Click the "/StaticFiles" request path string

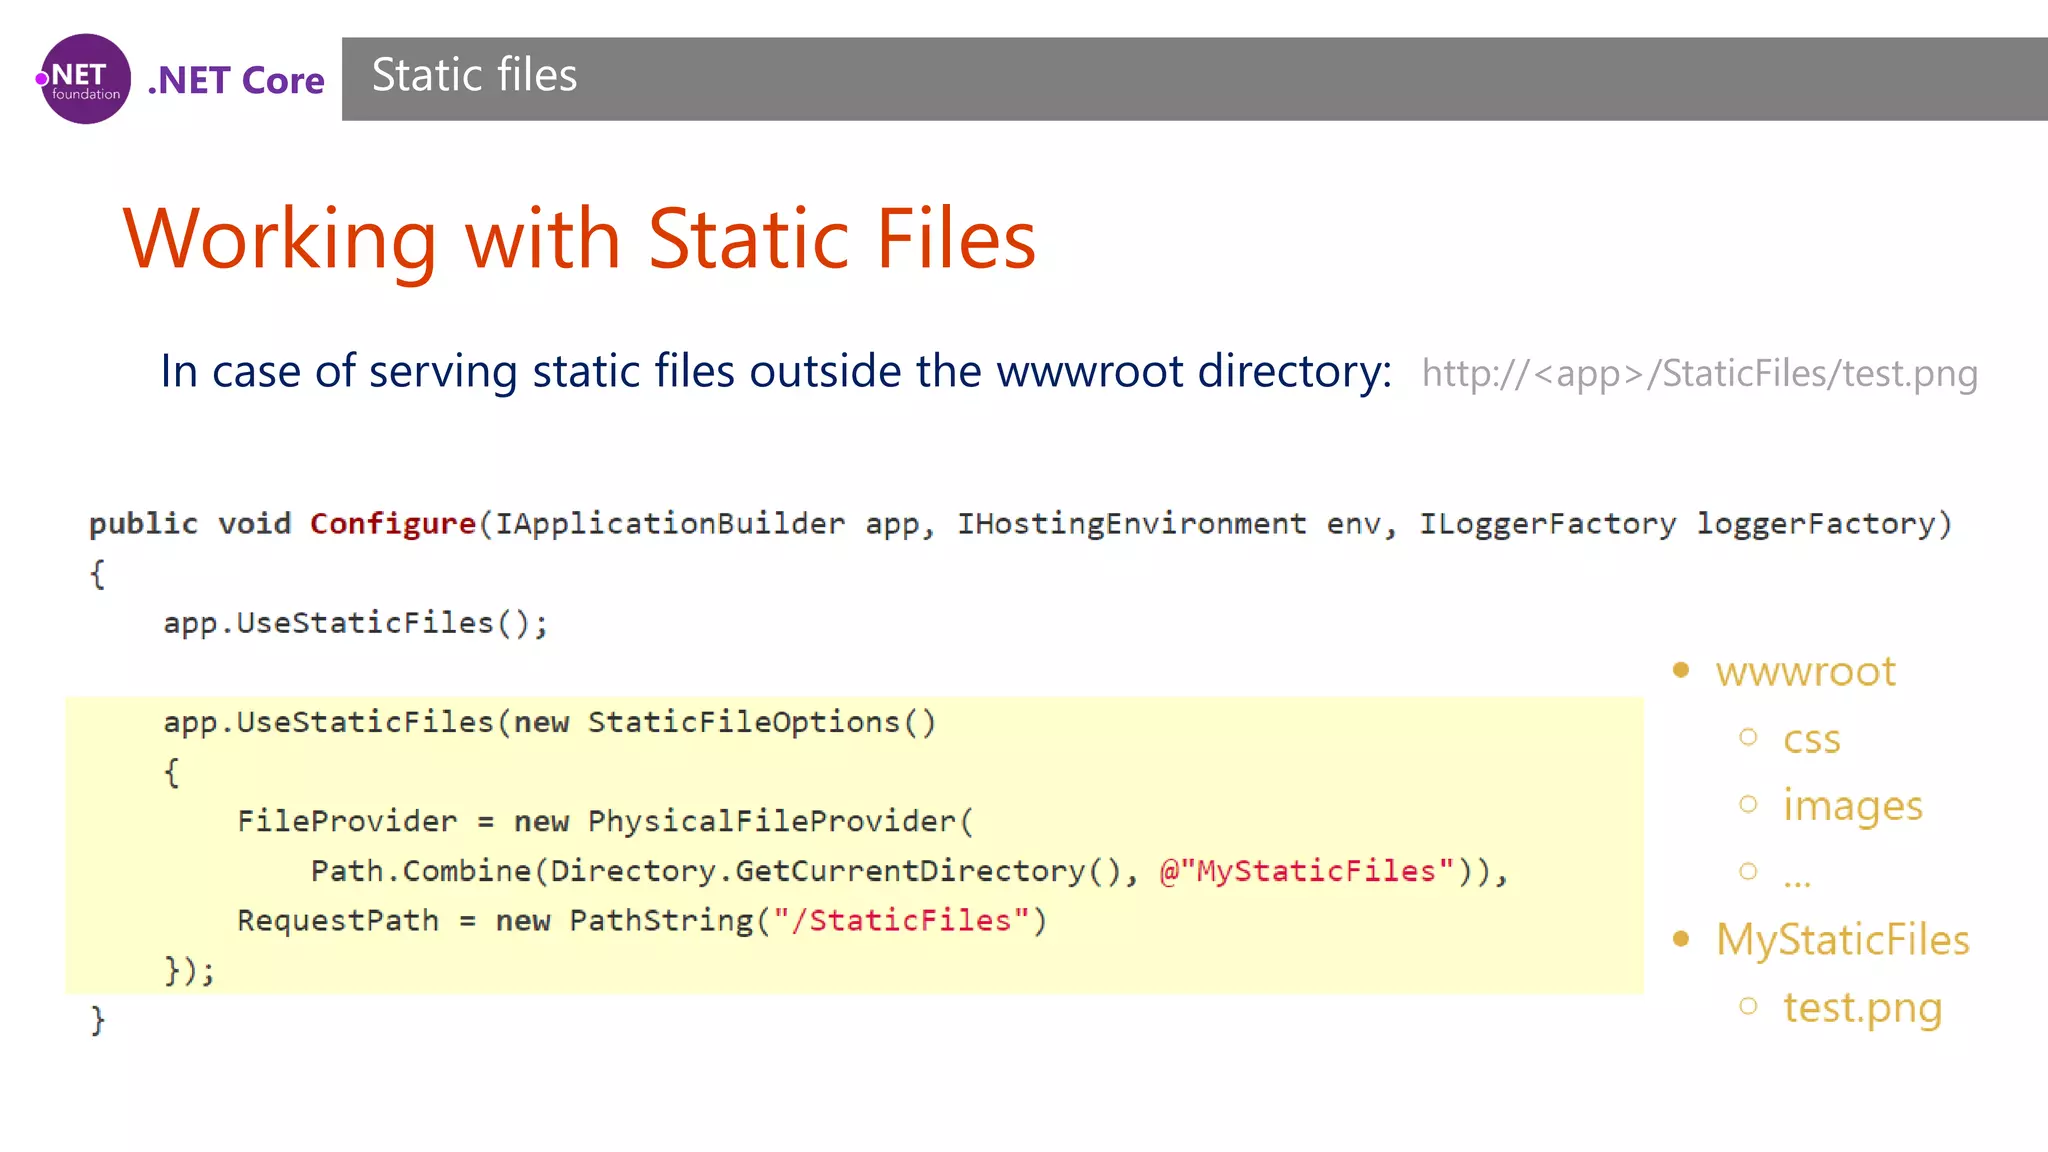(901, 921)
